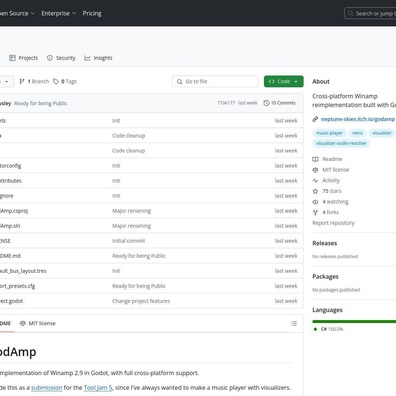Click the star icon beside 75 stars
This screenshot has height=396, width=396.
click(x=315, y=191)
